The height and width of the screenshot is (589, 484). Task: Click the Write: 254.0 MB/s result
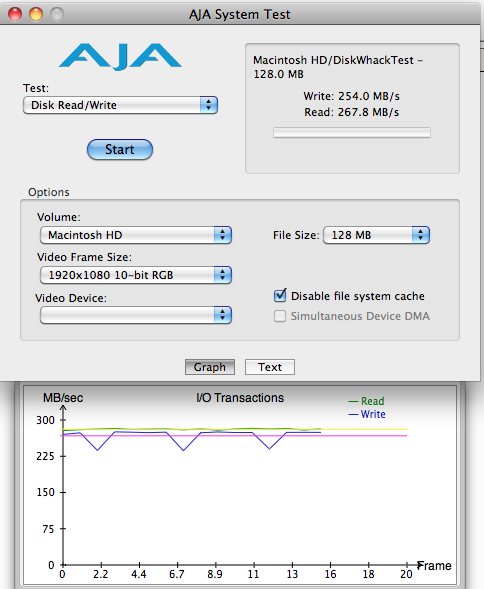(x=351, y=96)
